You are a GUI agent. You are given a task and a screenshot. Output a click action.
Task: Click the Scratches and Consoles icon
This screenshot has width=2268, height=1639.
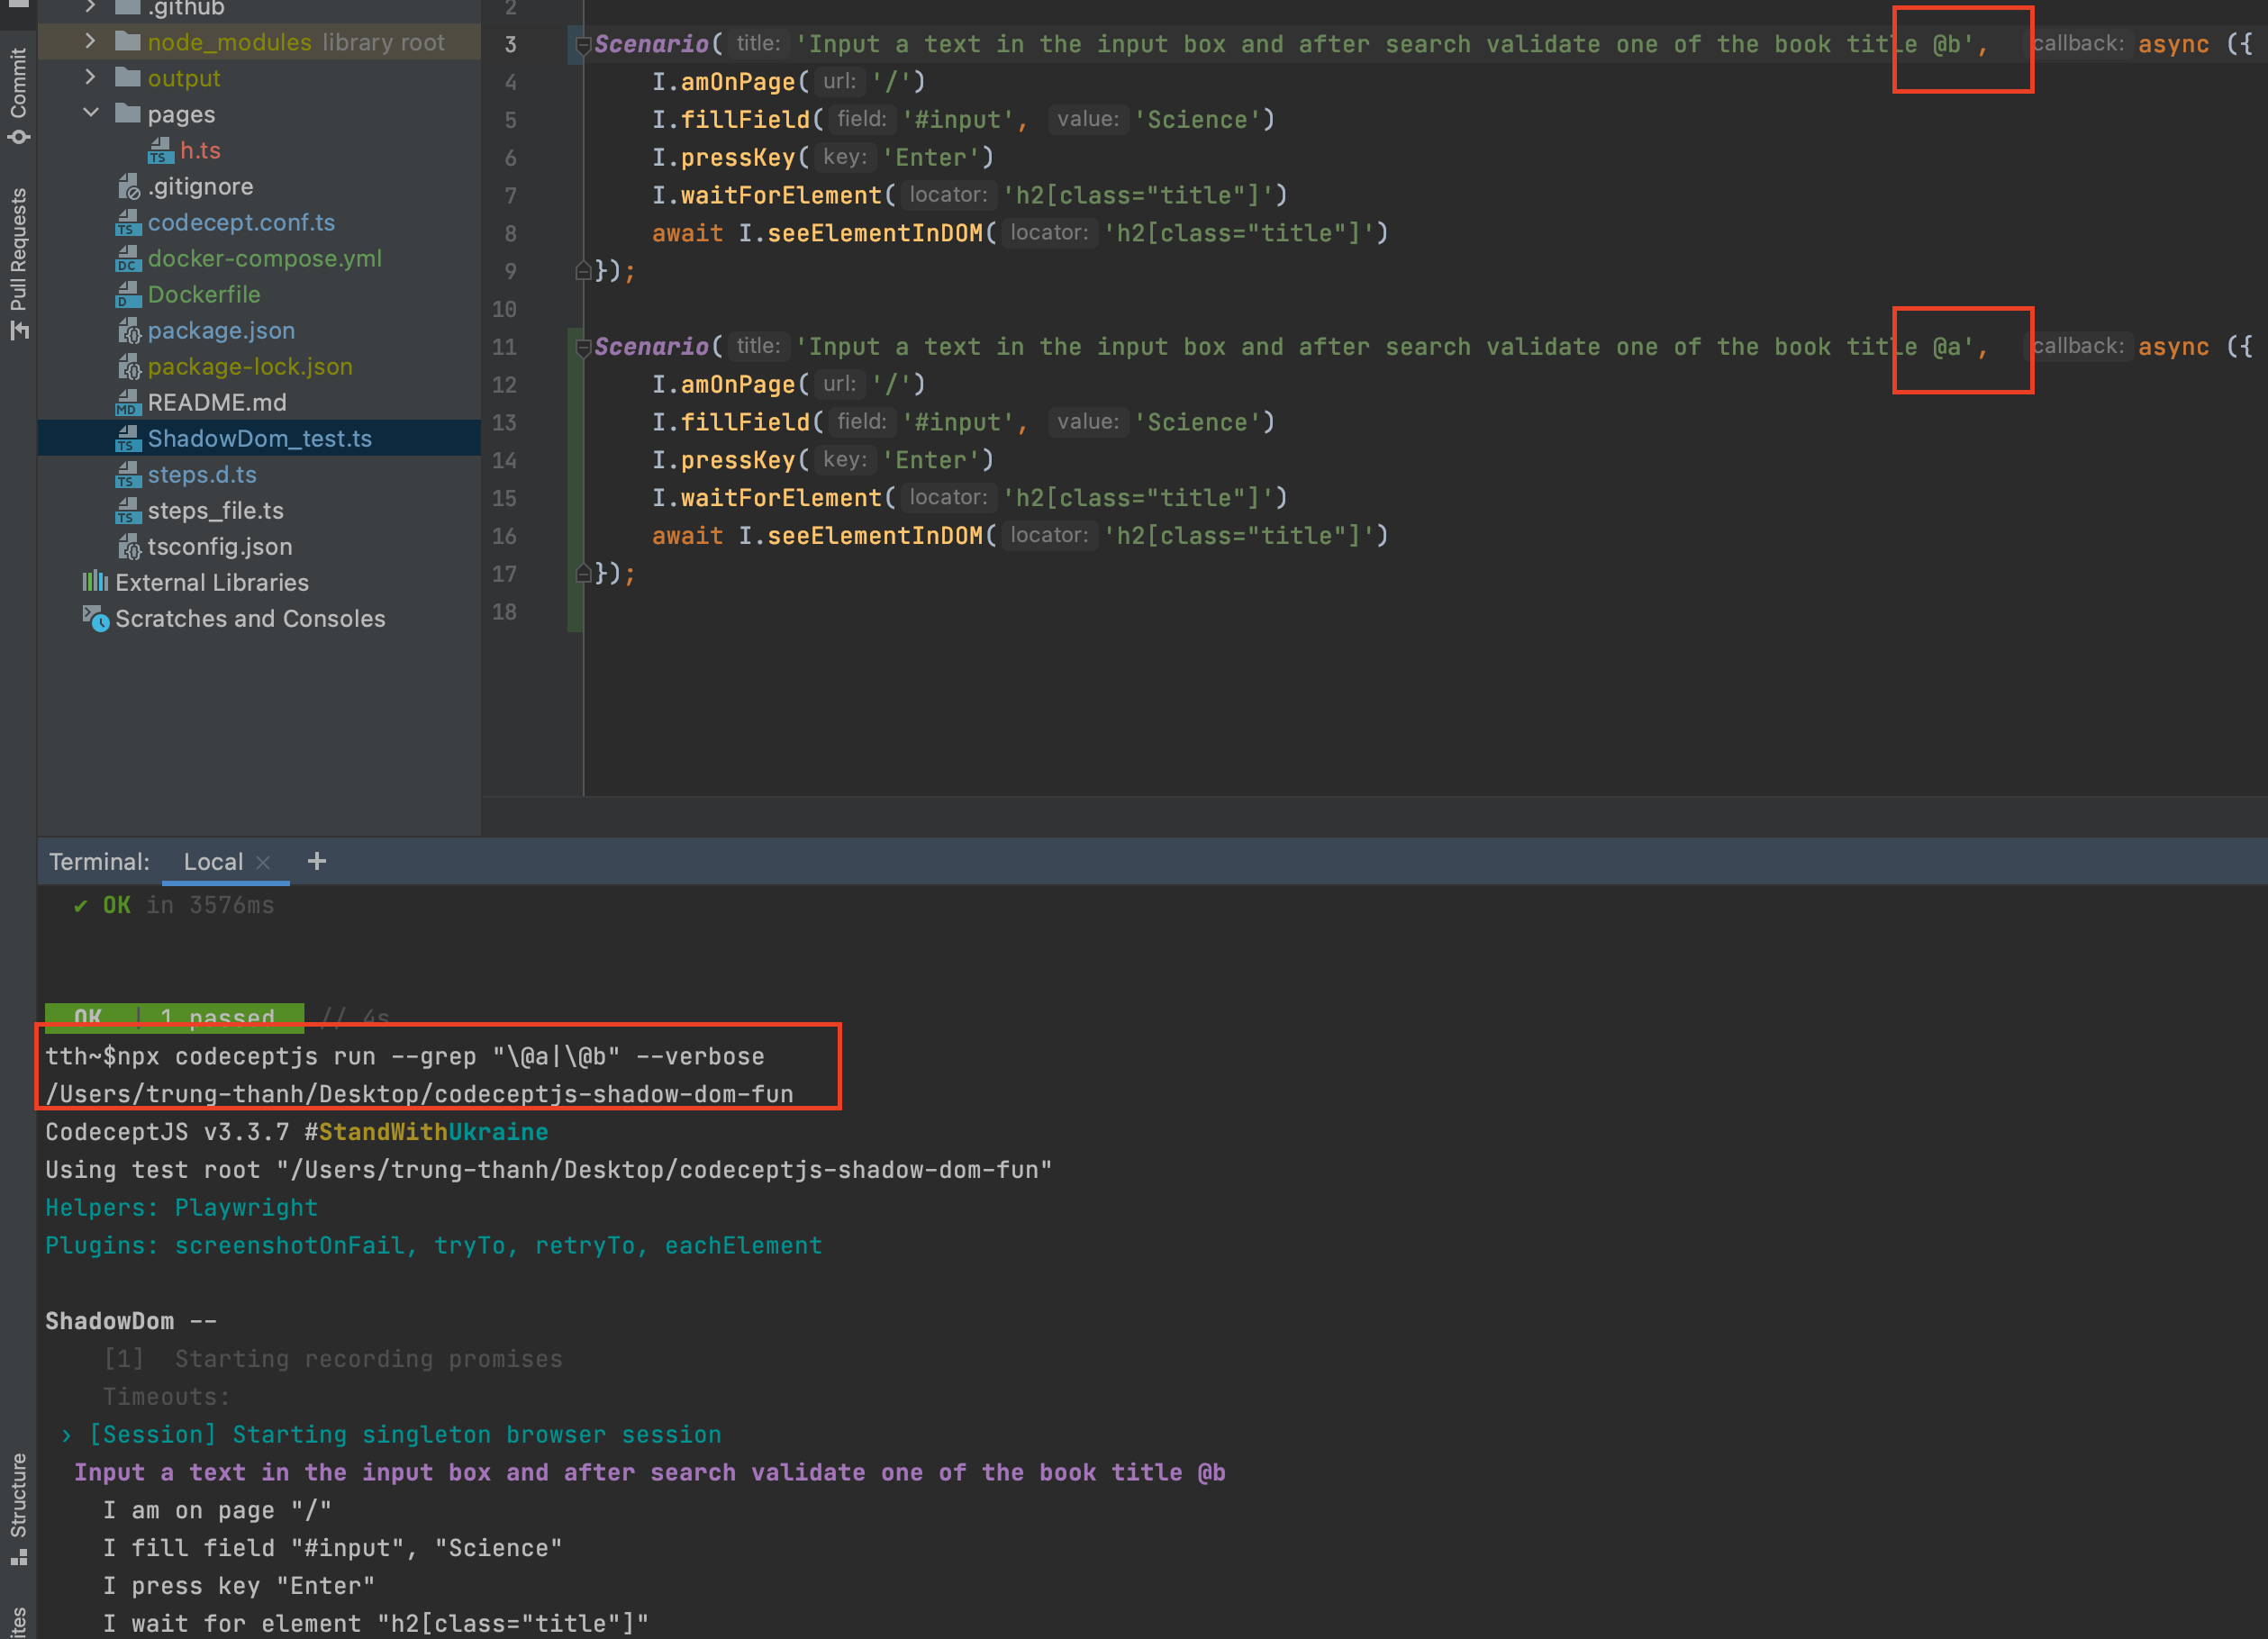95,620
